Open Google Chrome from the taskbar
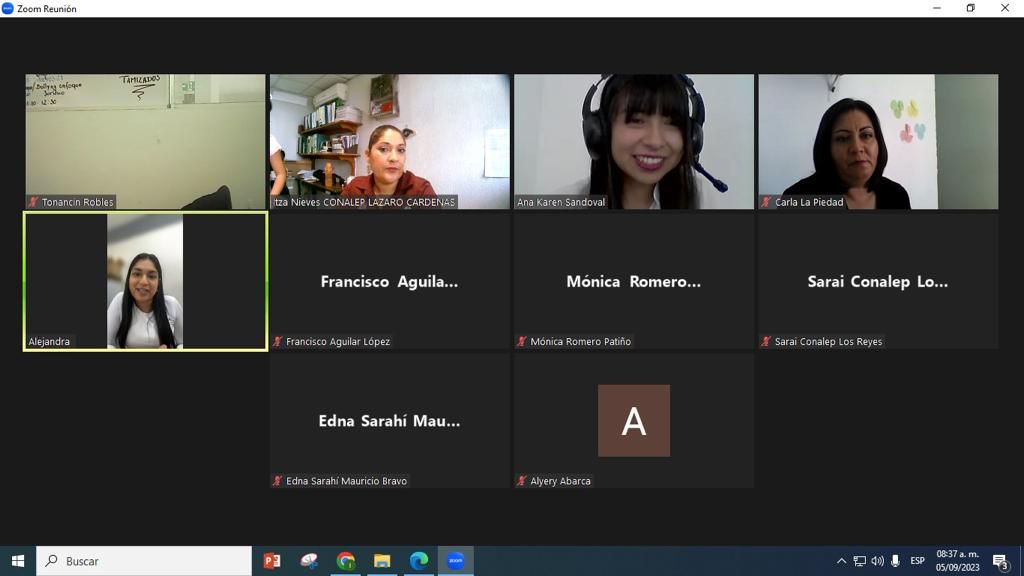This screenshot has height=576, width=1024. 346,561
